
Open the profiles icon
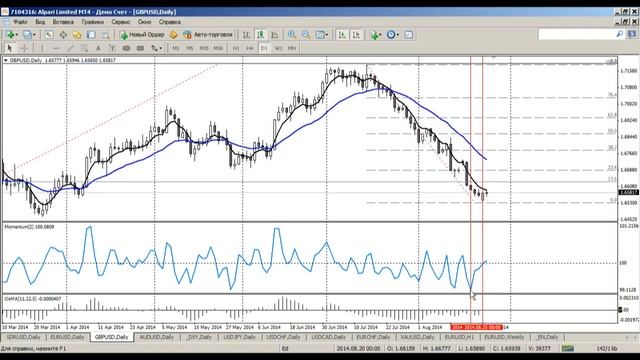(x=27, y=35)
